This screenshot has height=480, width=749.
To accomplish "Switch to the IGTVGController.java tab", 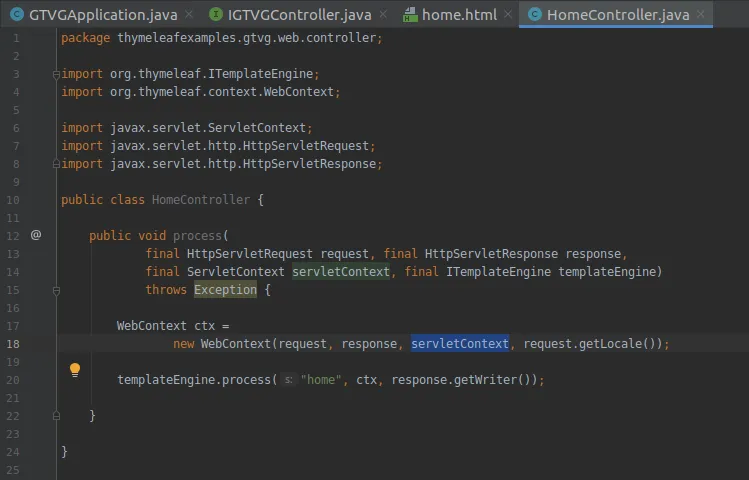I will click(299, 15).
